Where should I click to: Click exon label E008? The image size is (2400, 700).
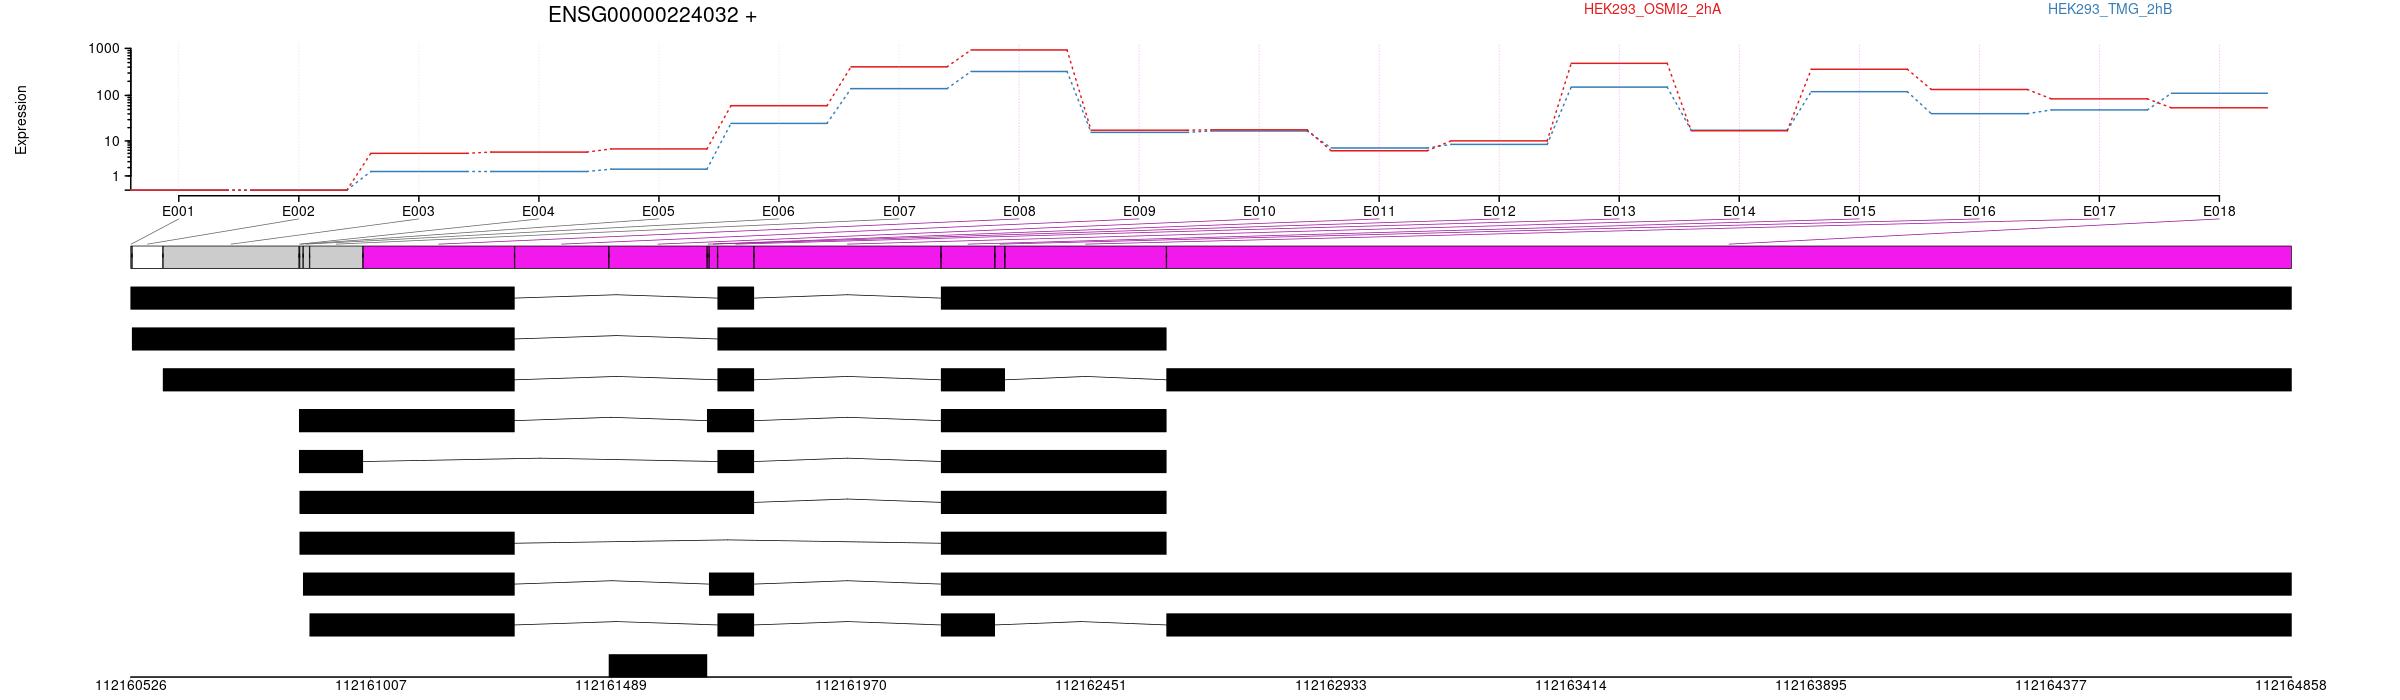[1019, 212]
